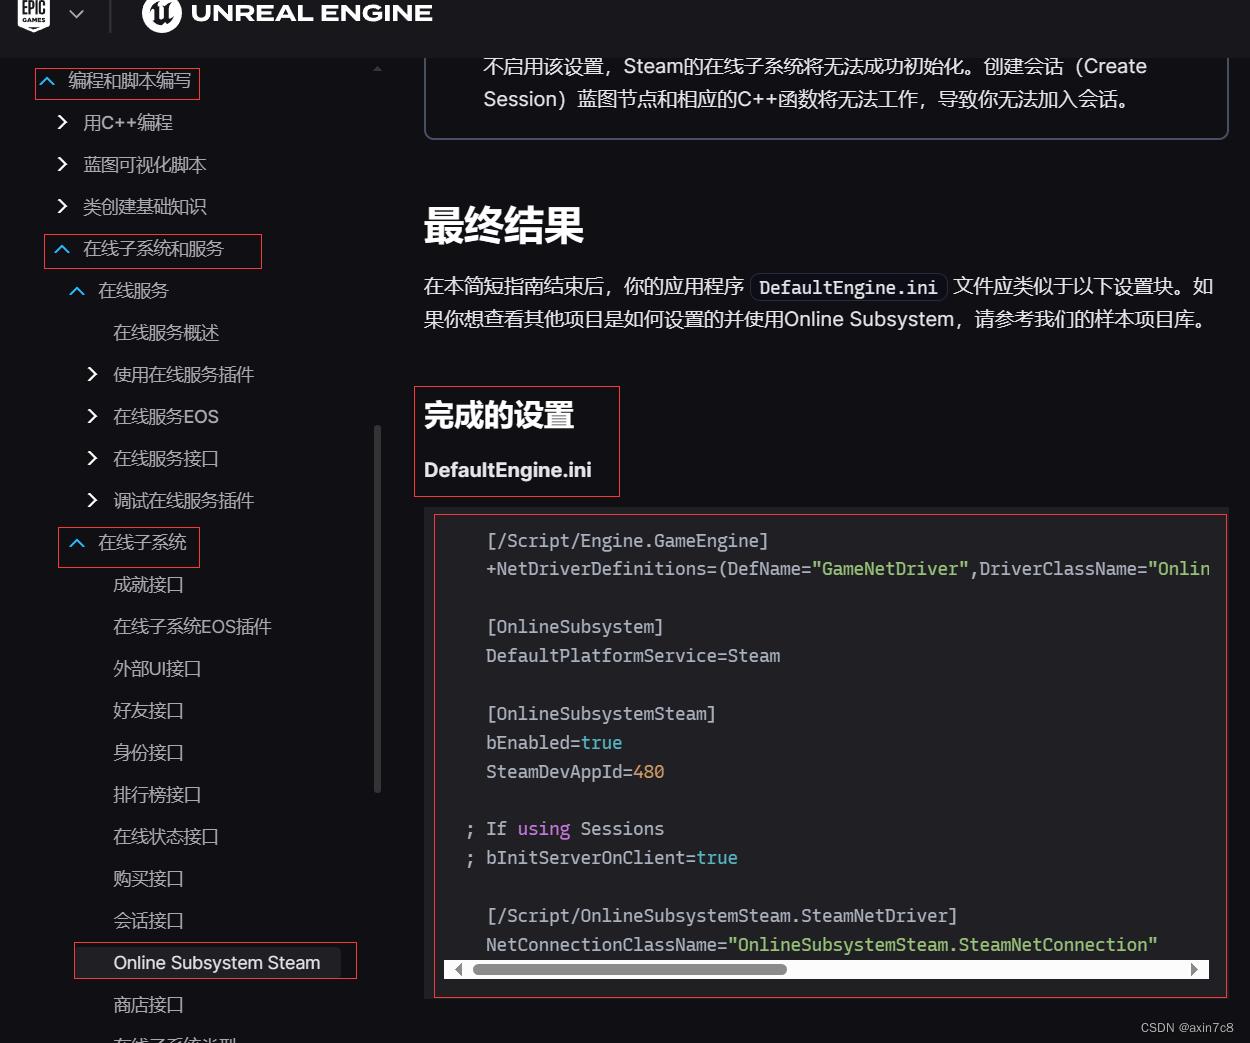Screen dimensions: 1250x1043
Task: Click the SteamNetDriver section code line
Action: 722,916
